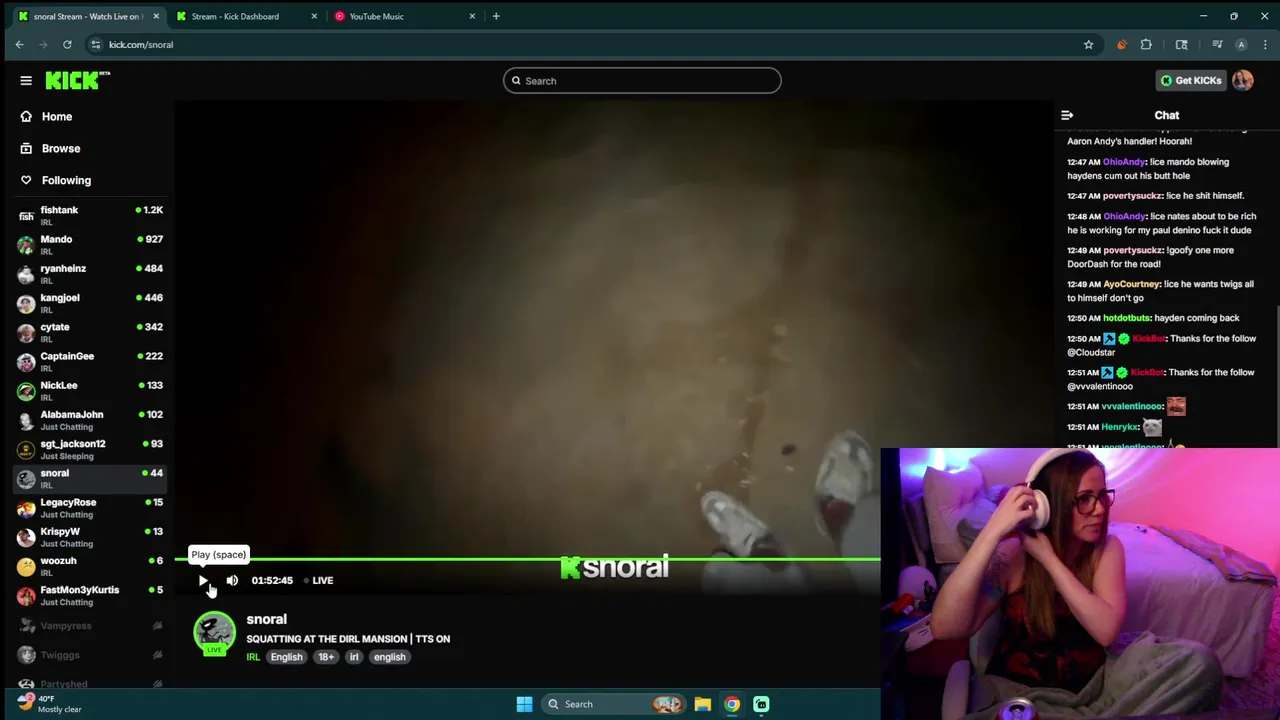Open Chrome three-dot menu

coord(1265,44)
